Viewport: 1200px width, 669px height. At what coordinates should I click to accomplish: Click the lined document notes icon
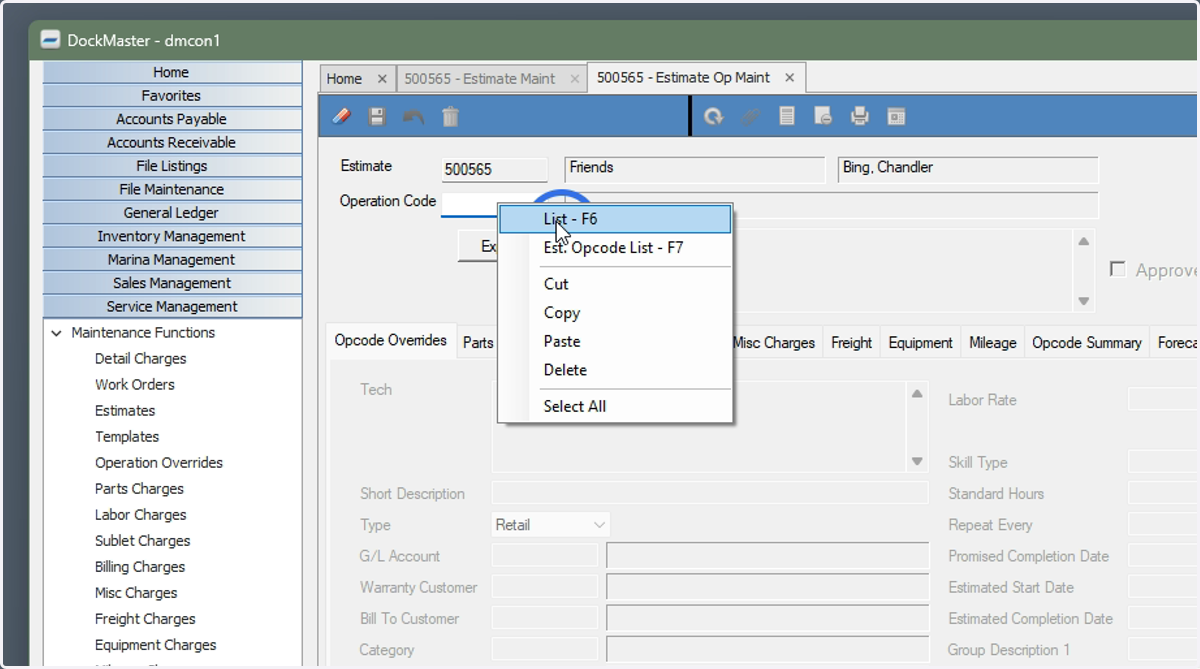pyautogui.click(x=787, y=117)
